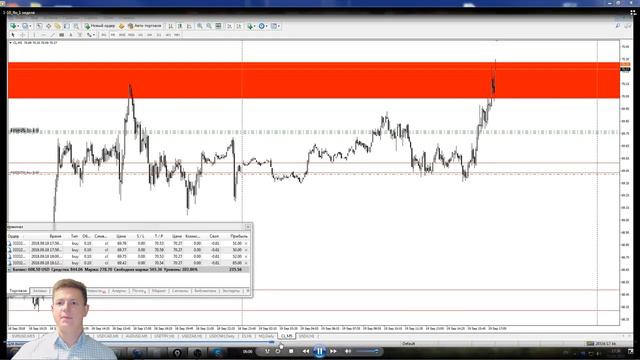Toggle the Terminal panel icon
The width and height of the screenshot is (640, 360).
[x=67, y=26]
